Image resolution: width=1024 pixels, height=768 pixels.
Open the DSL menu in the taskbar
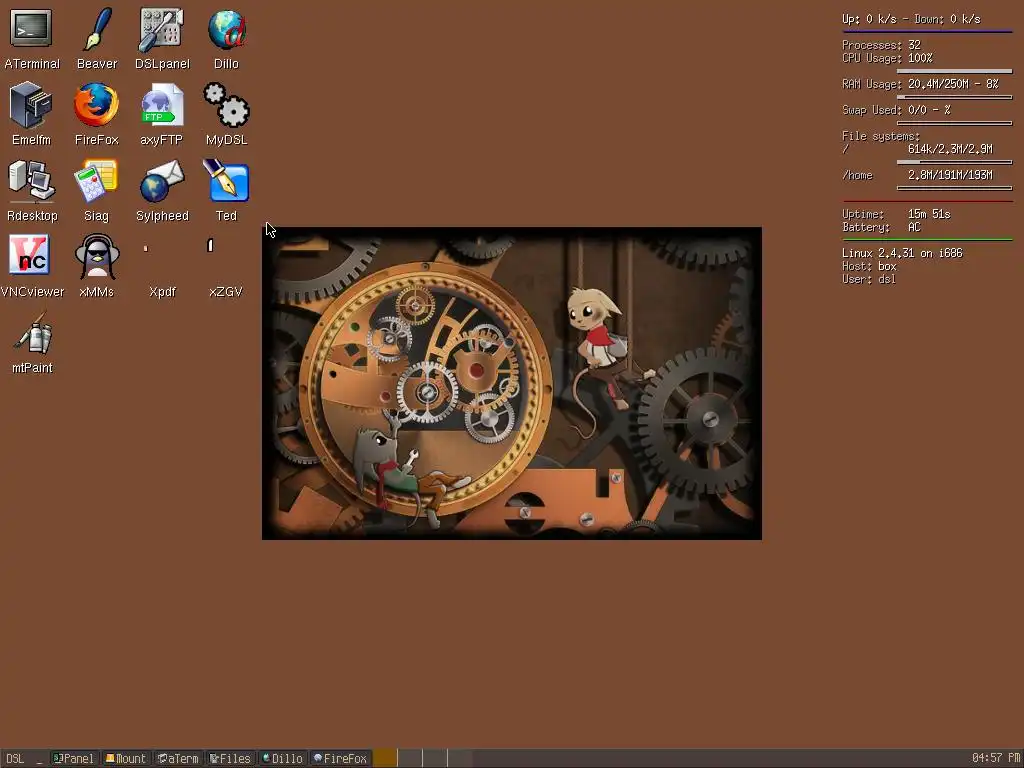pos(15,758)
